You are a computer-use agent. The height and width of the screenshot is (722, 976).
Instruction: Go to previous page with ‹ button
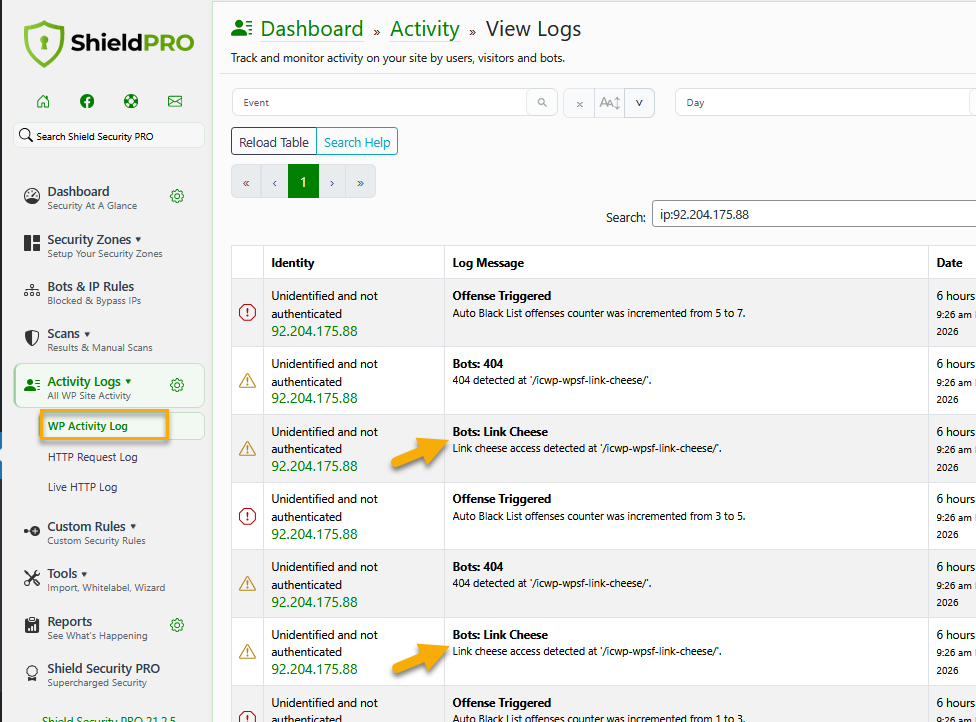tap(274, 182)
